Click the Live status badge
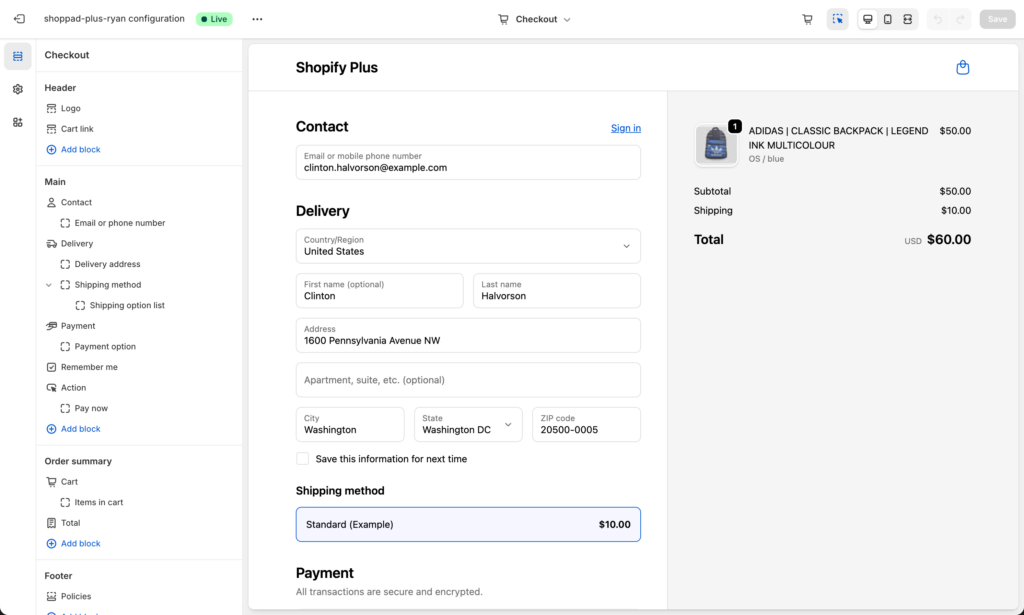The image size is (1024, 615). (x=214, y=19)
